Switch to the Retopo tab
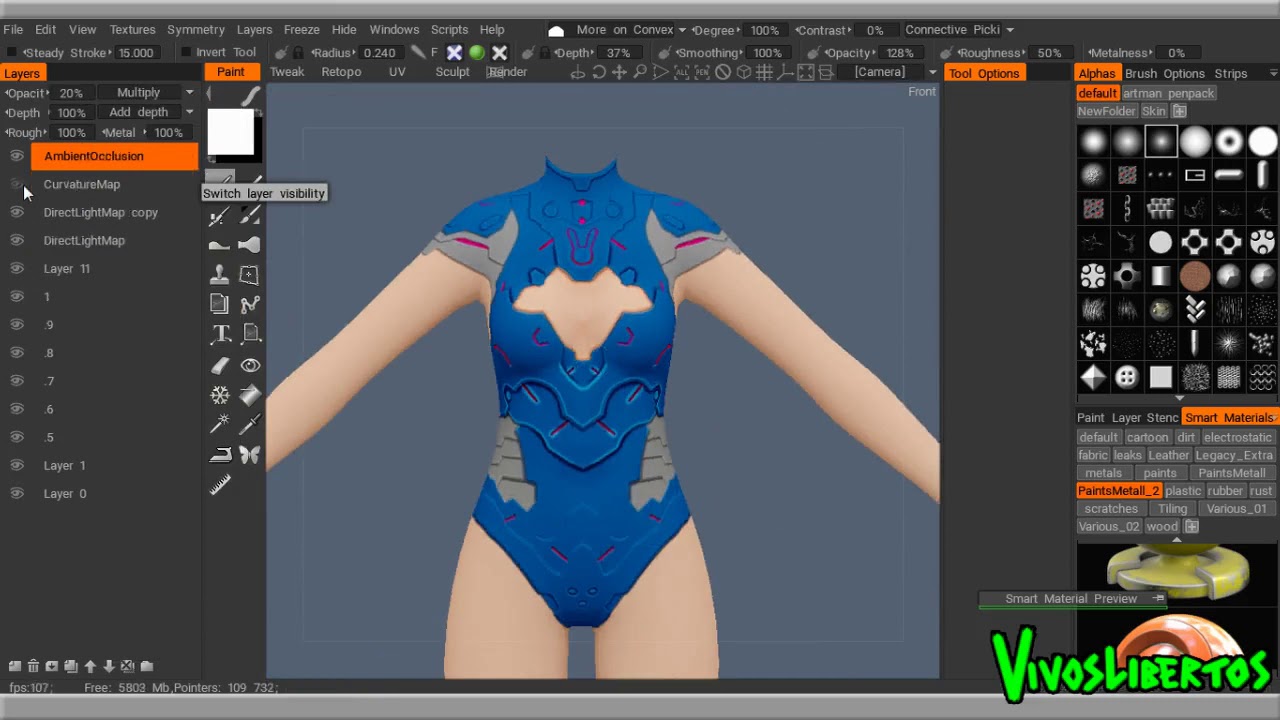Image resolution: width=1280 pixels, height=720 pixels. point(341,72)
